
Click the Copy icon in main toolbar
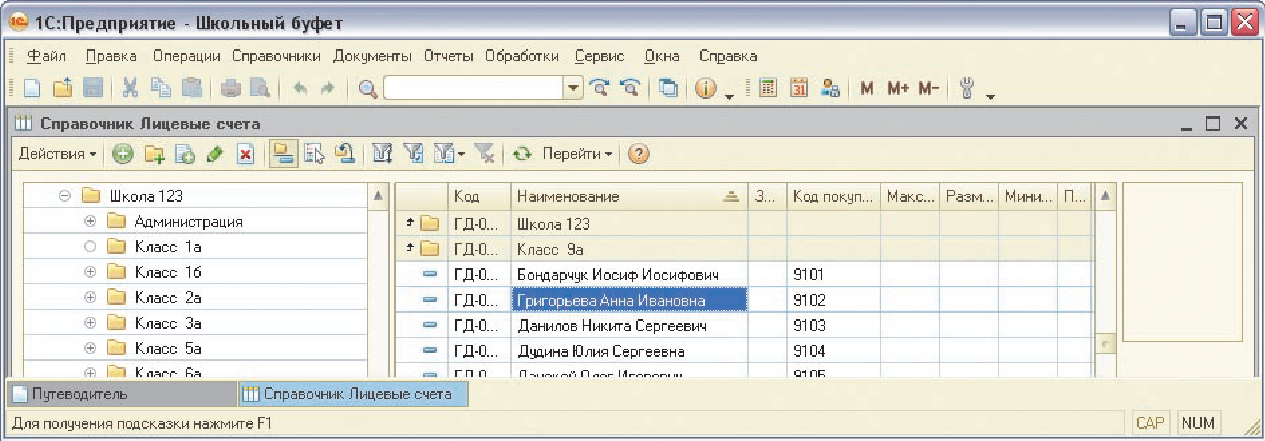click(x=161, y=88)
